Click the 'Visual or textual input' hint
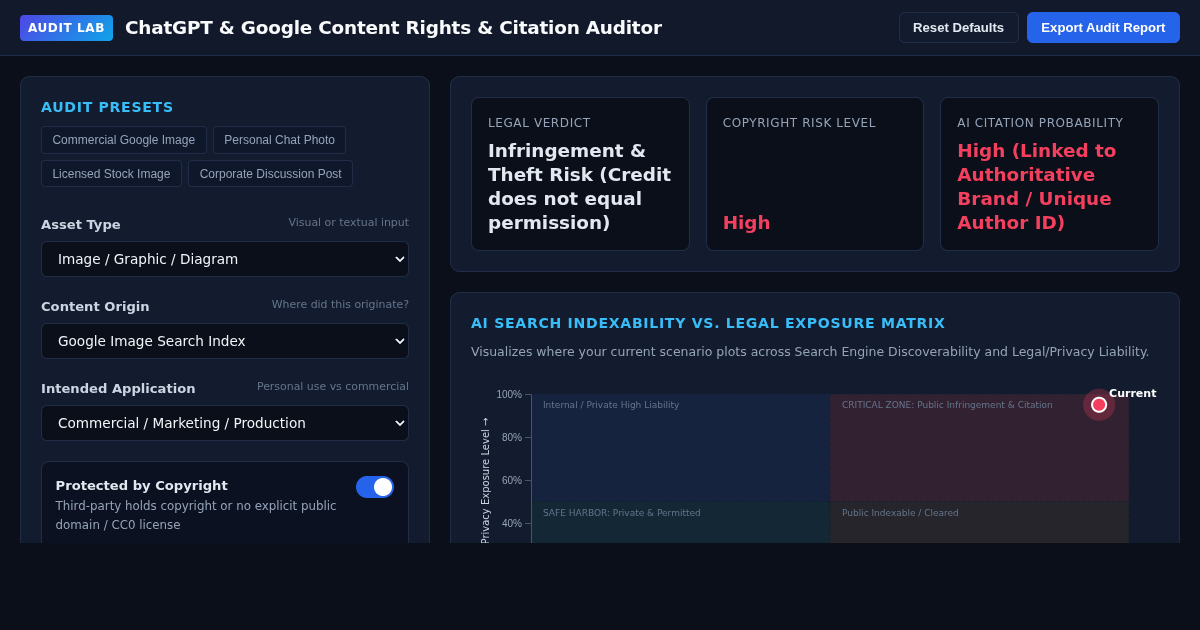Screen dimensions: 1200x630 348,223
